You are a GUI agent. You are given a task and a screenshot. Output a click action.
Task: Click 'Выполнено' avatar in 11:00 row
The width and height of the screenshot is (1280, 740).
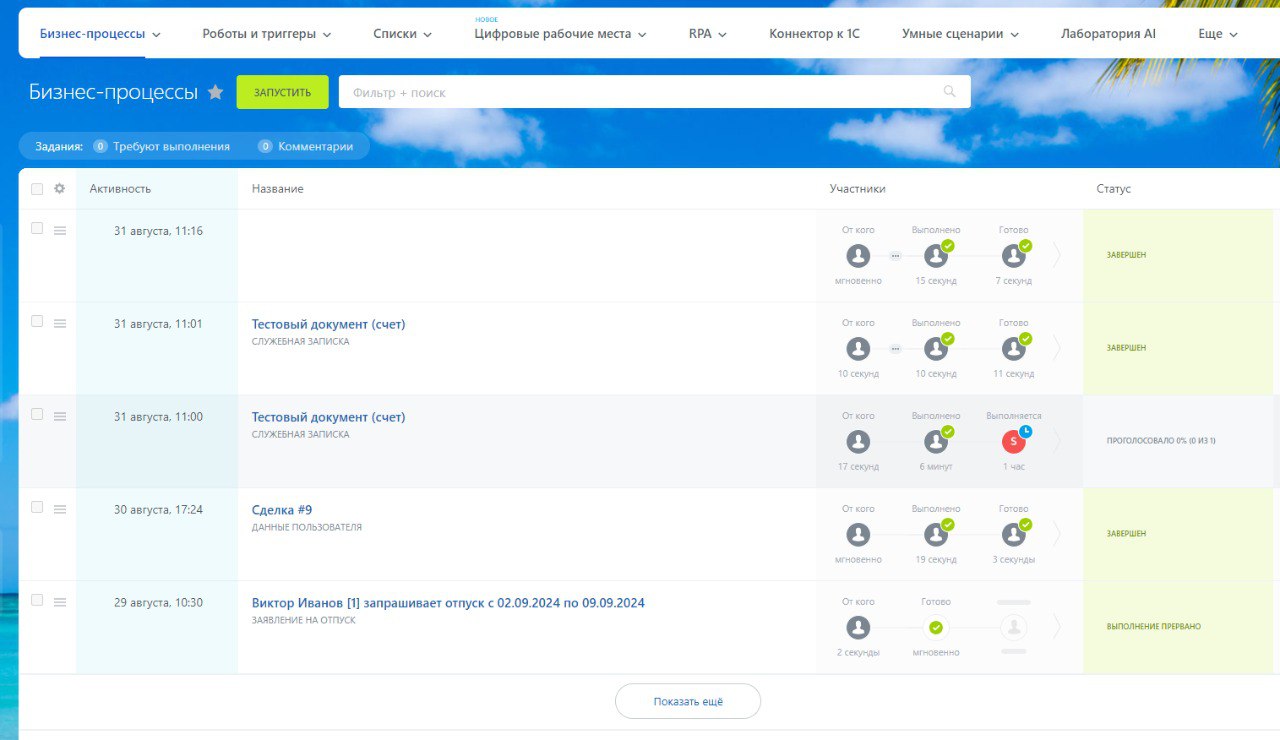point(936,441)
